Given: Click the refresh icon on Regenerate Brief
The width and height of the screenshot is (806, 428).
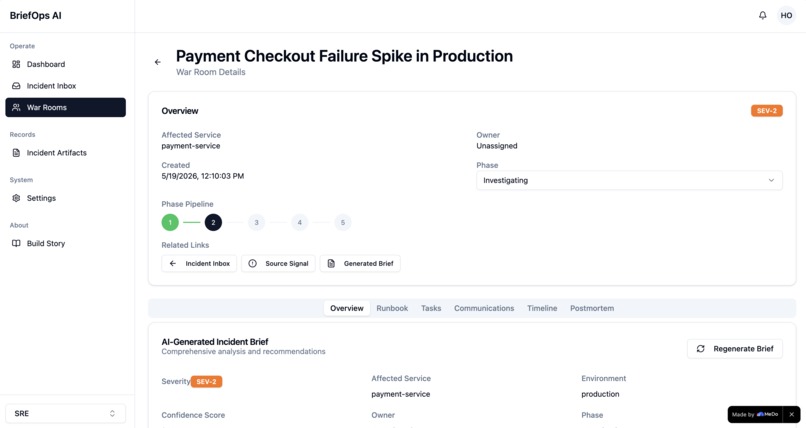Looking at the screenshot, I should 700,349.
